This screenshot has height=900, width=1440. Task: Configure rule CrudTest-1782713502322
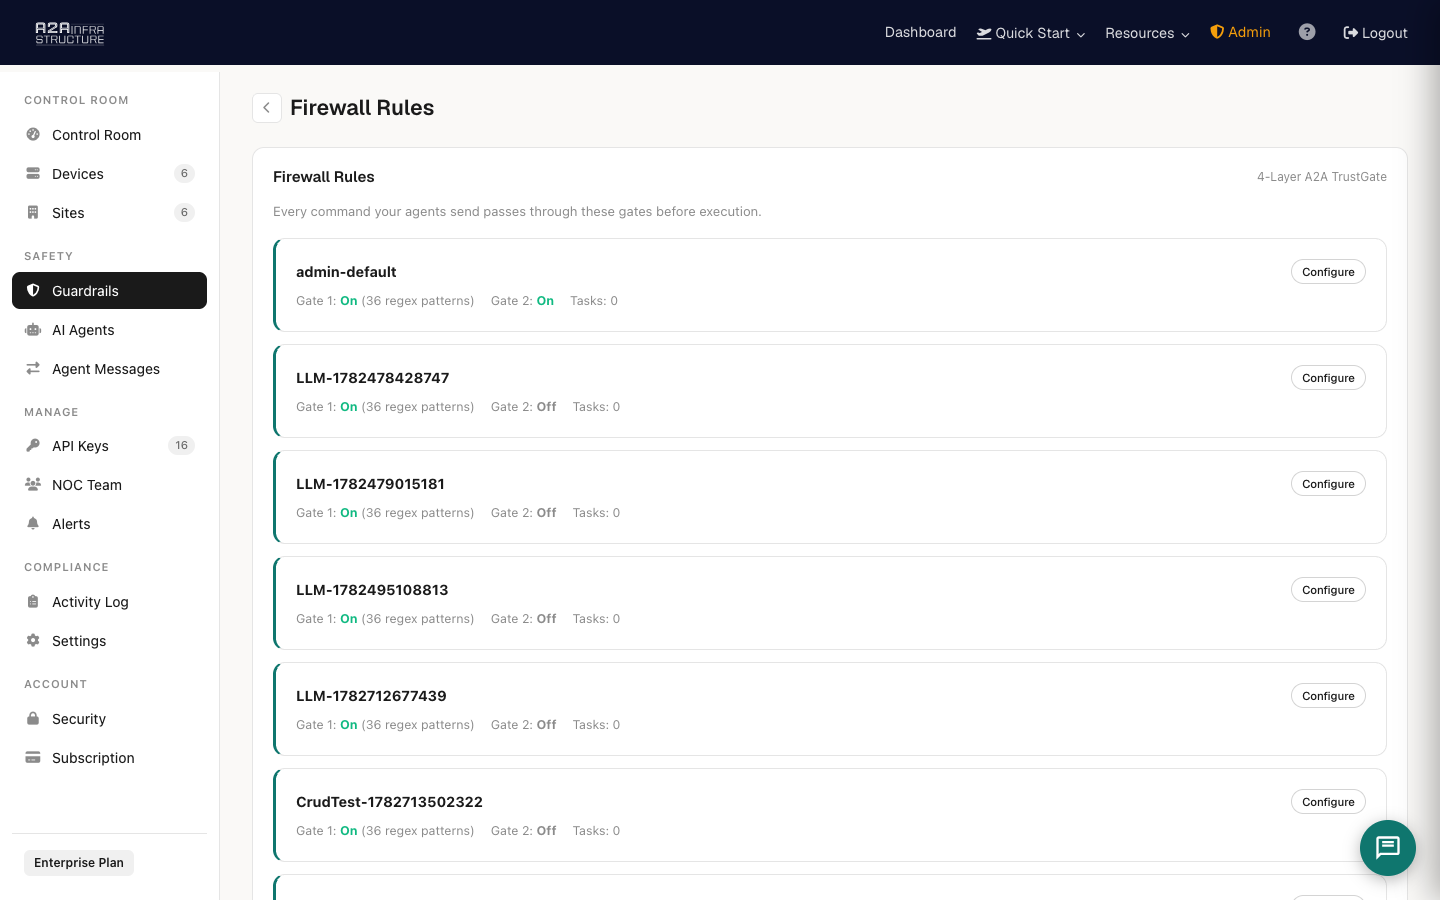[1328, 802]
